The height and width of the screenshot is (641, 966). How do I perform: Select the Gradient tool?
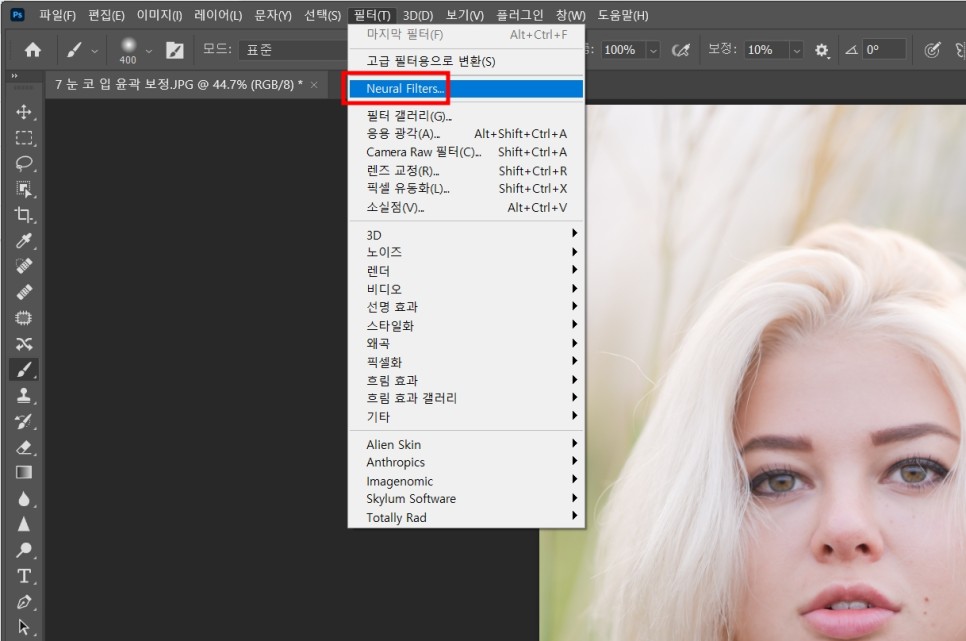pos(24,473)
